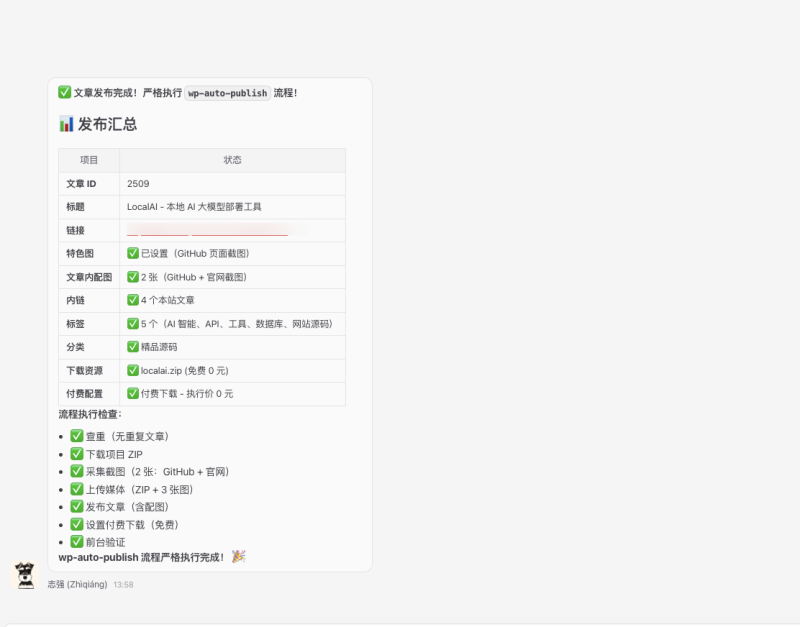Viewport: 800px width, 627px height.
Task: Click the wp-auto-publish inline code badge
Action: 229,92
